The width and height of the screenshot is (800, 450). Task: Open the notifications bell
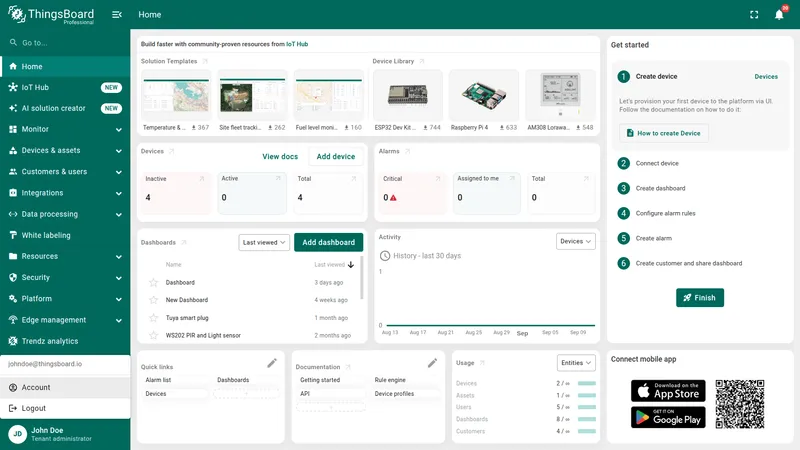pos(779,15)
